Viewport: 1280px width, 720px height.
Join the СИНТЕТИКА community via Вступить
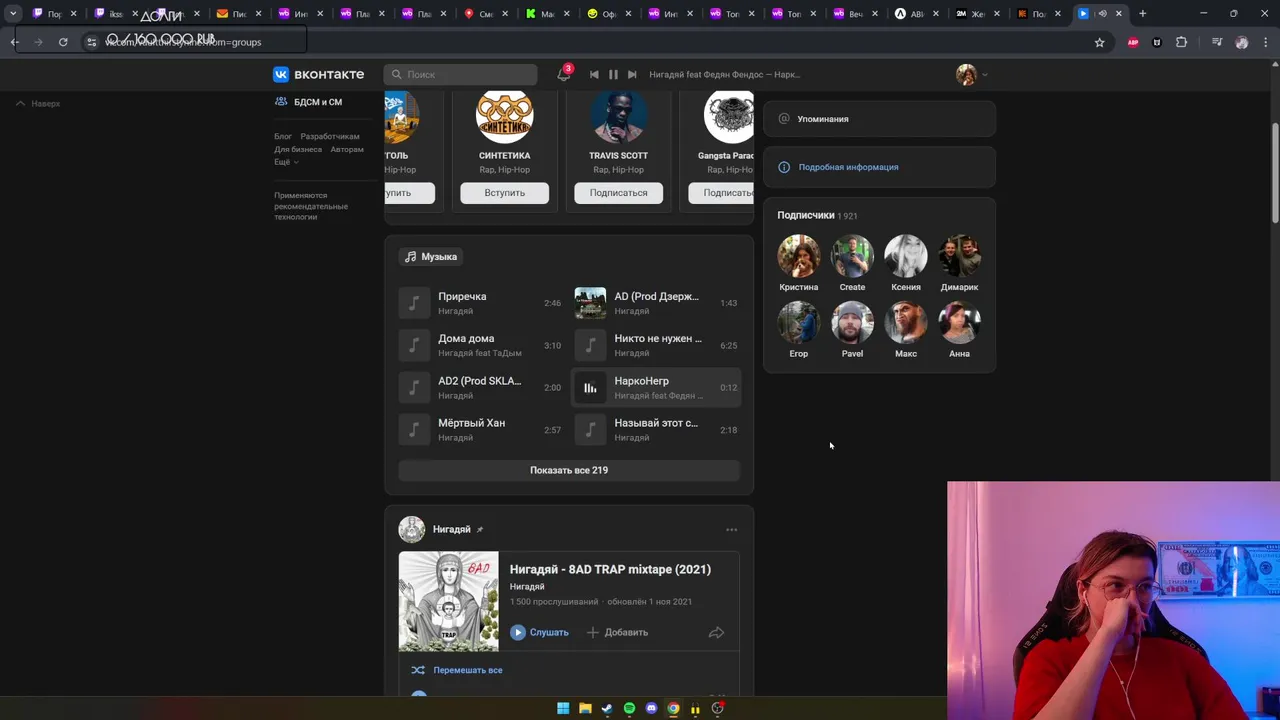coord(504,193)
